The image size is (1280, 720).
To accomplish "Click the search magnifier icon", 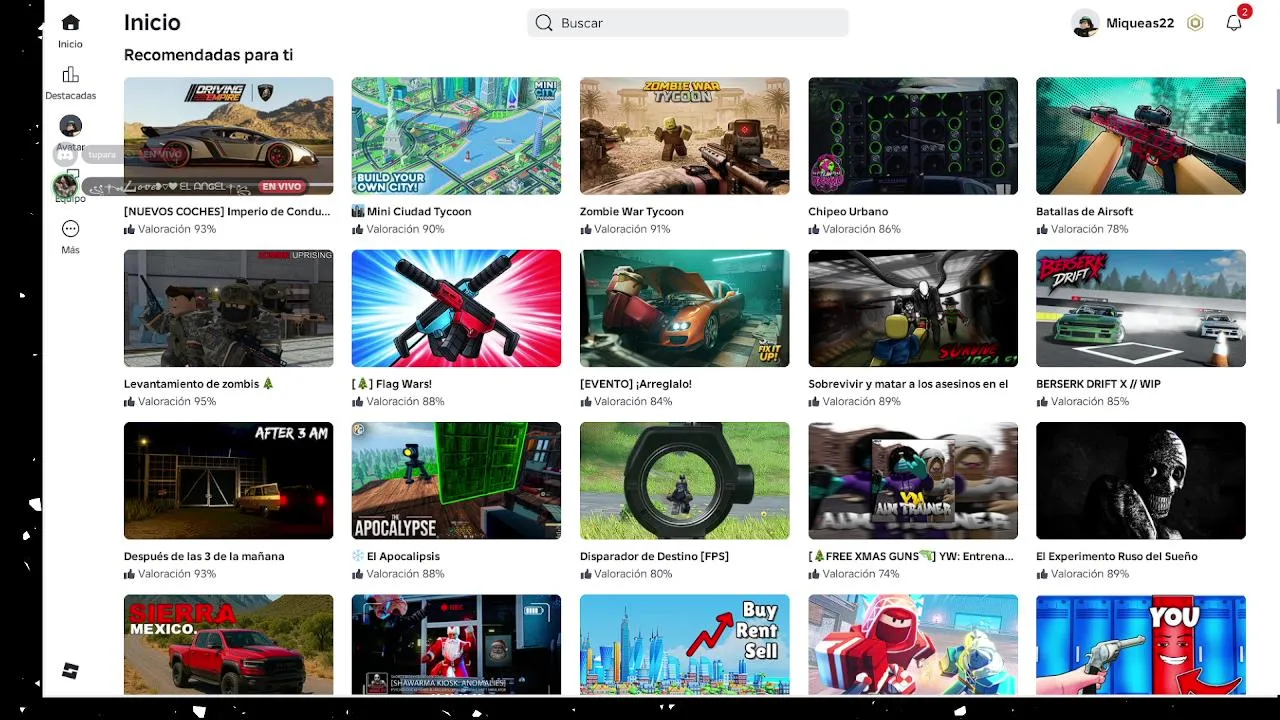I will (x=544, y=23).
